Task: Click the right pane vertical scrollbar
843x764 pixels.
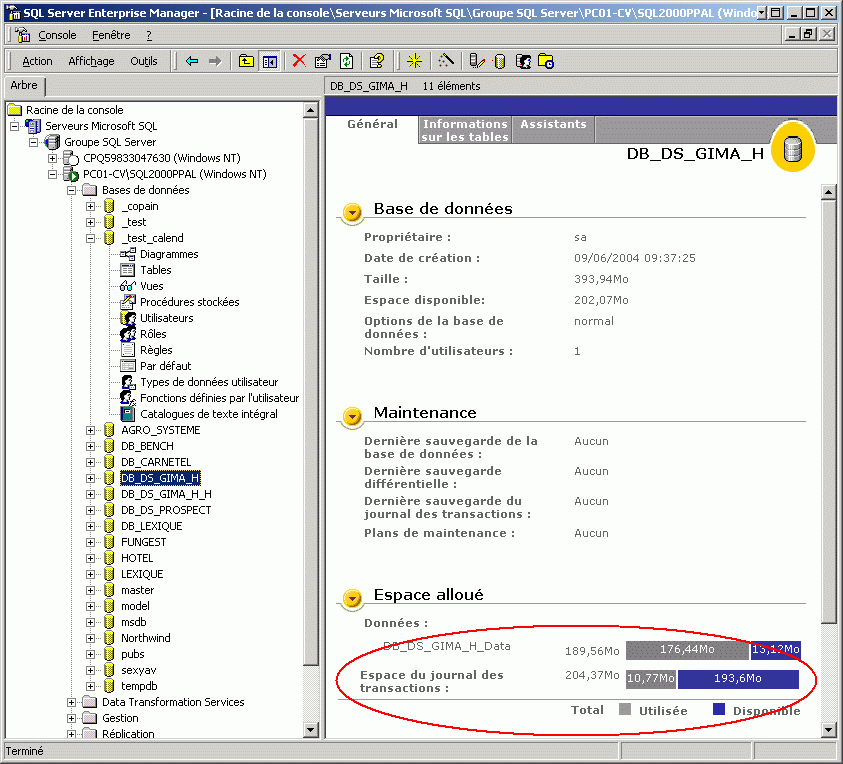Action: click(828, 400)
